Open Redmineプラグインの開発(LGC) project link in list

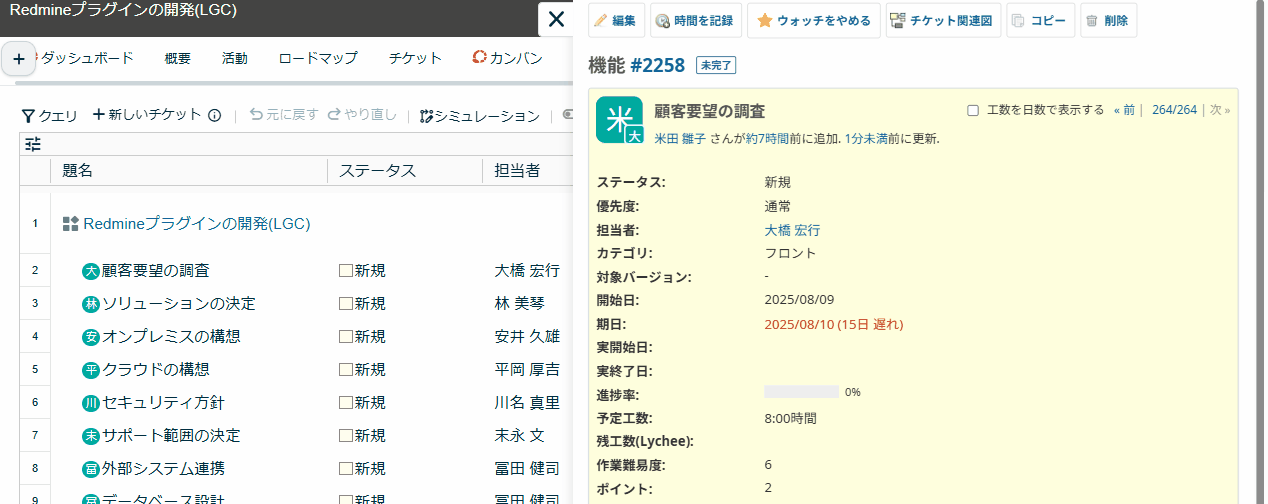(197, 224)
